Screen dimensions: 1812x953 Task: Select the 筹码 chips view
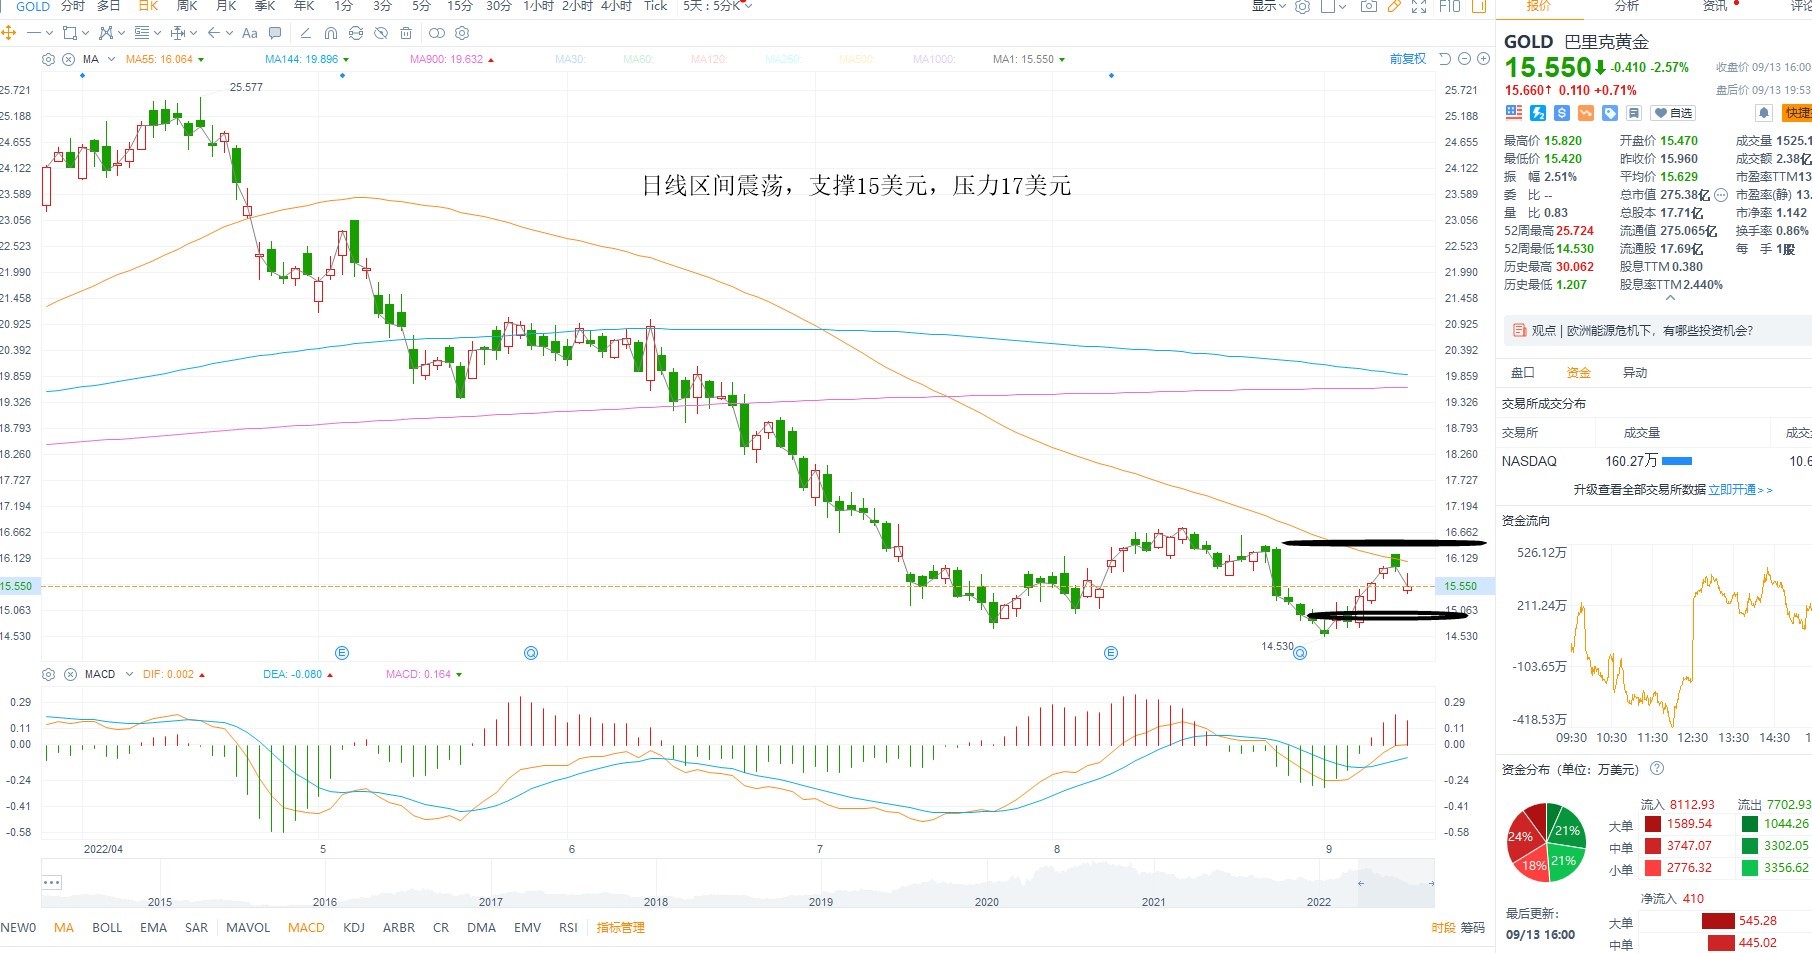click(x=1473, y=927)
